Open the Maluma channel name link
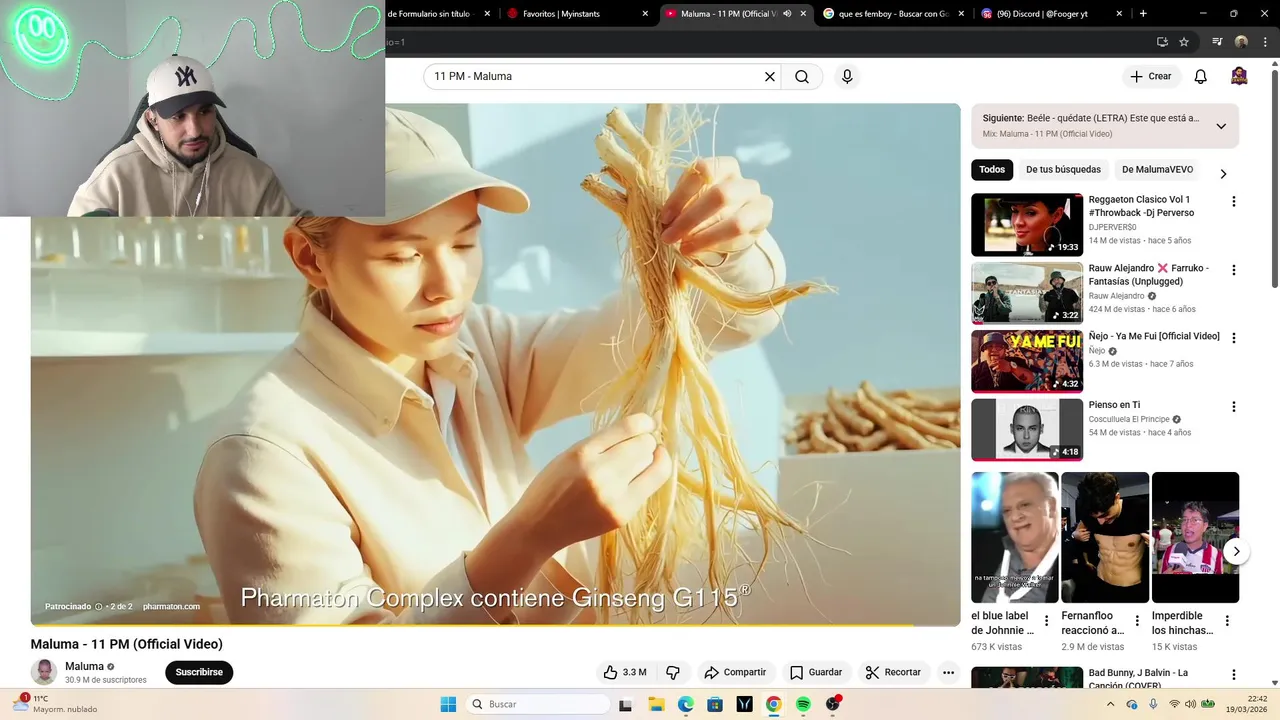The height and width of the screenshot is (720, 1280). tap(84, 667)
